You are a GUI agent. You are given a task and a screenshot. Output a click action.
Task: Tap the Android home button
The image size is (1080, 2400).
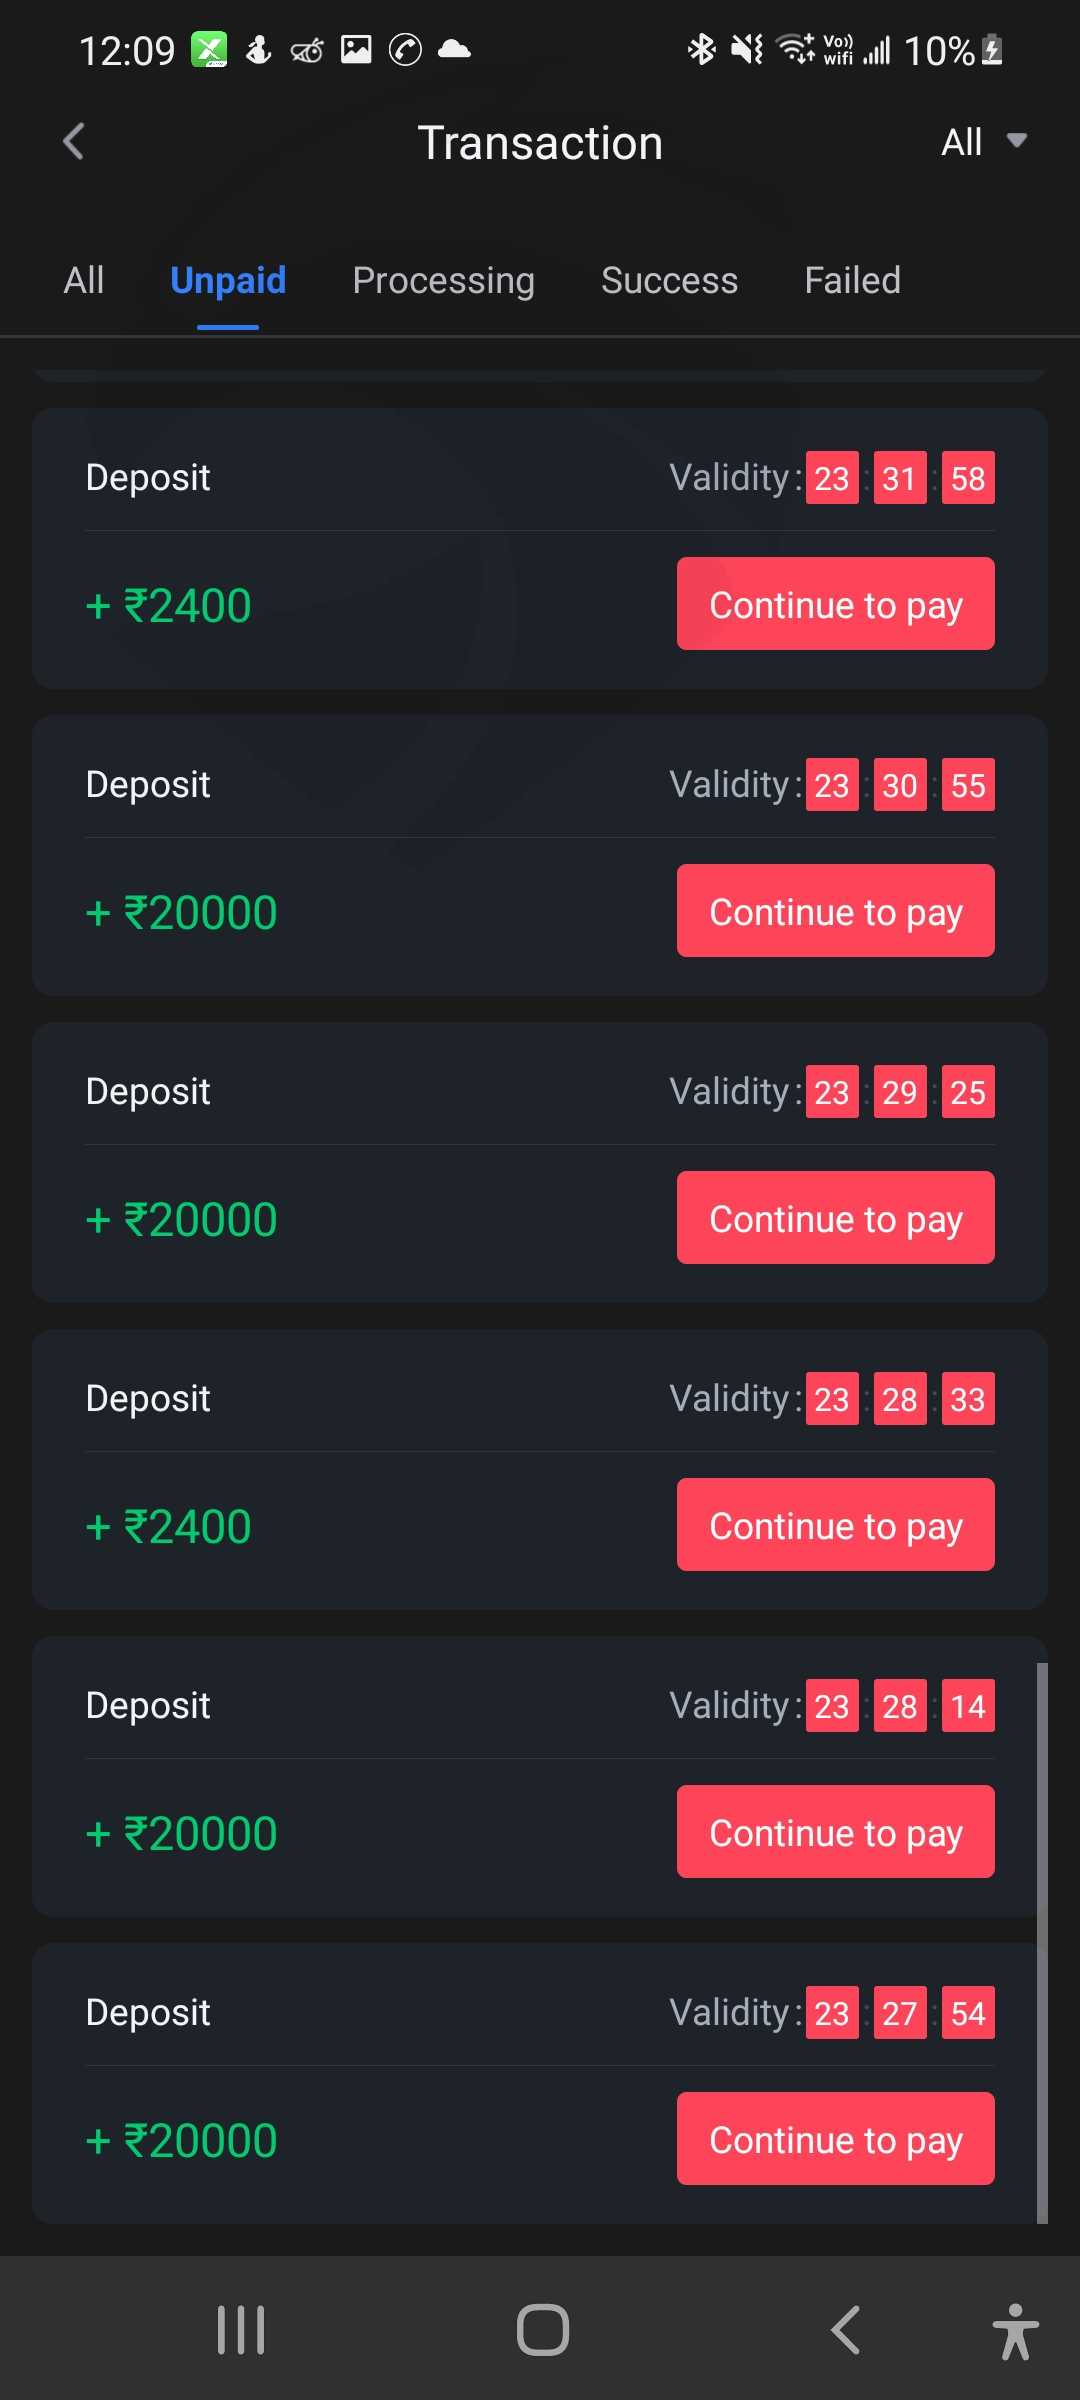click(x=542, y=2330)
